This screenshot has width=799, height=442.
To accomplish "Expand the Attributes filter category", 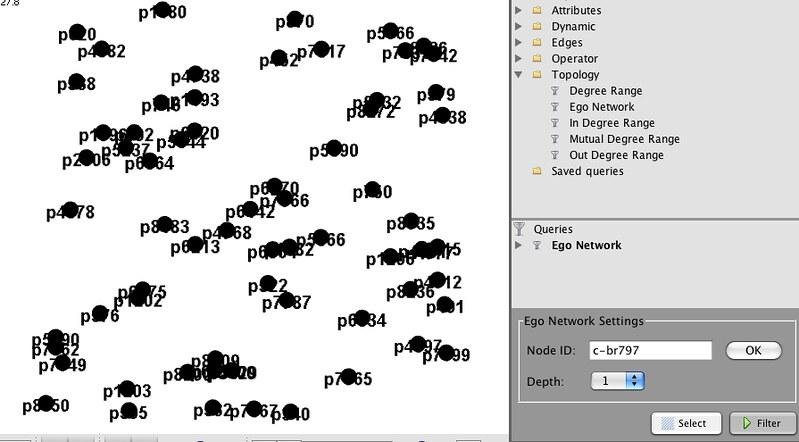I will pyautogui.click(x=518, y=11).
